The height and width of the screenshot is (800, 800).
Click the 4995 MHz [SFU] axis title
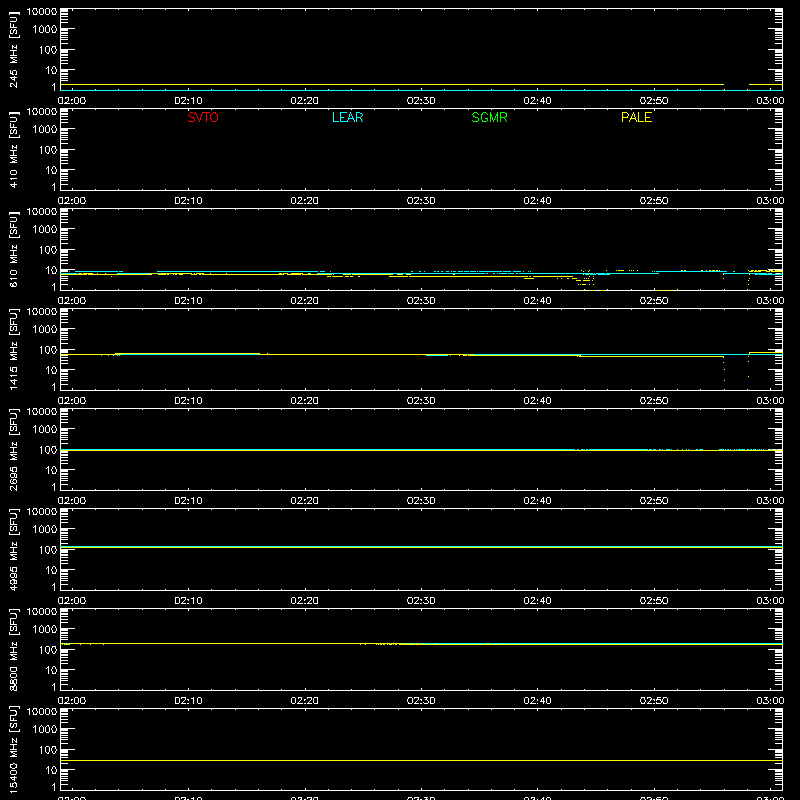click(14, 549)
